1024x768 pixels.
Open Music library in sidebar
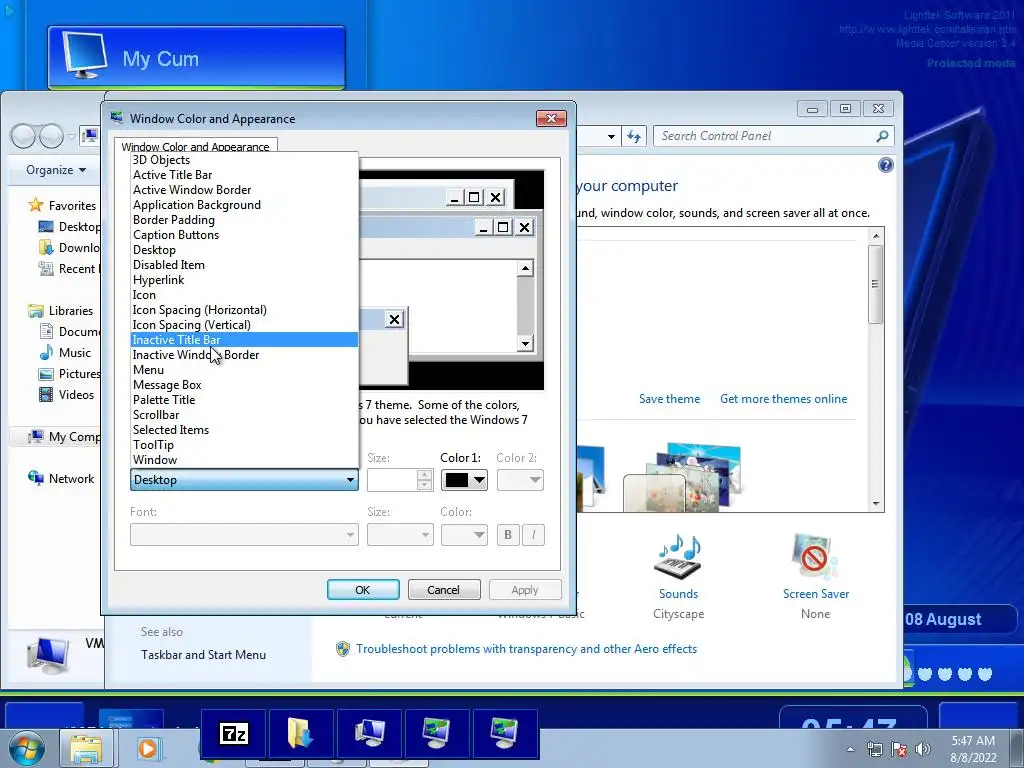pyautogui.click(x=65, y=353)
